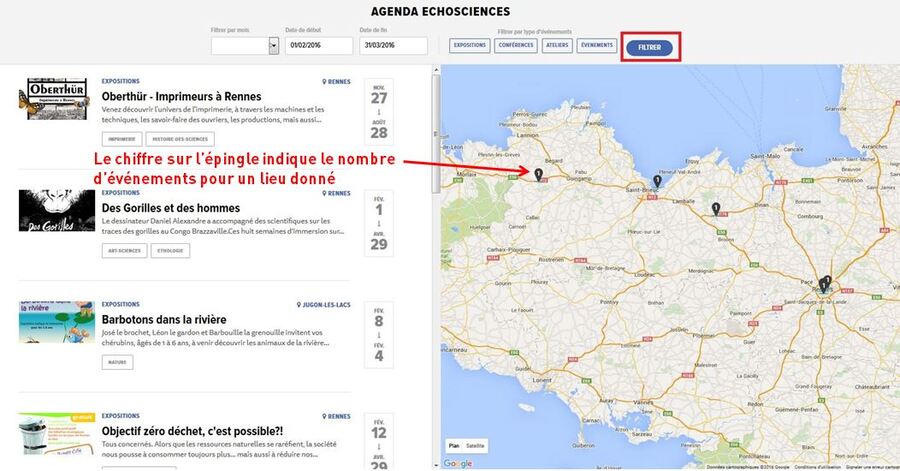Click the map pin near Bégard
900x471 pixels.
[538, 174]
